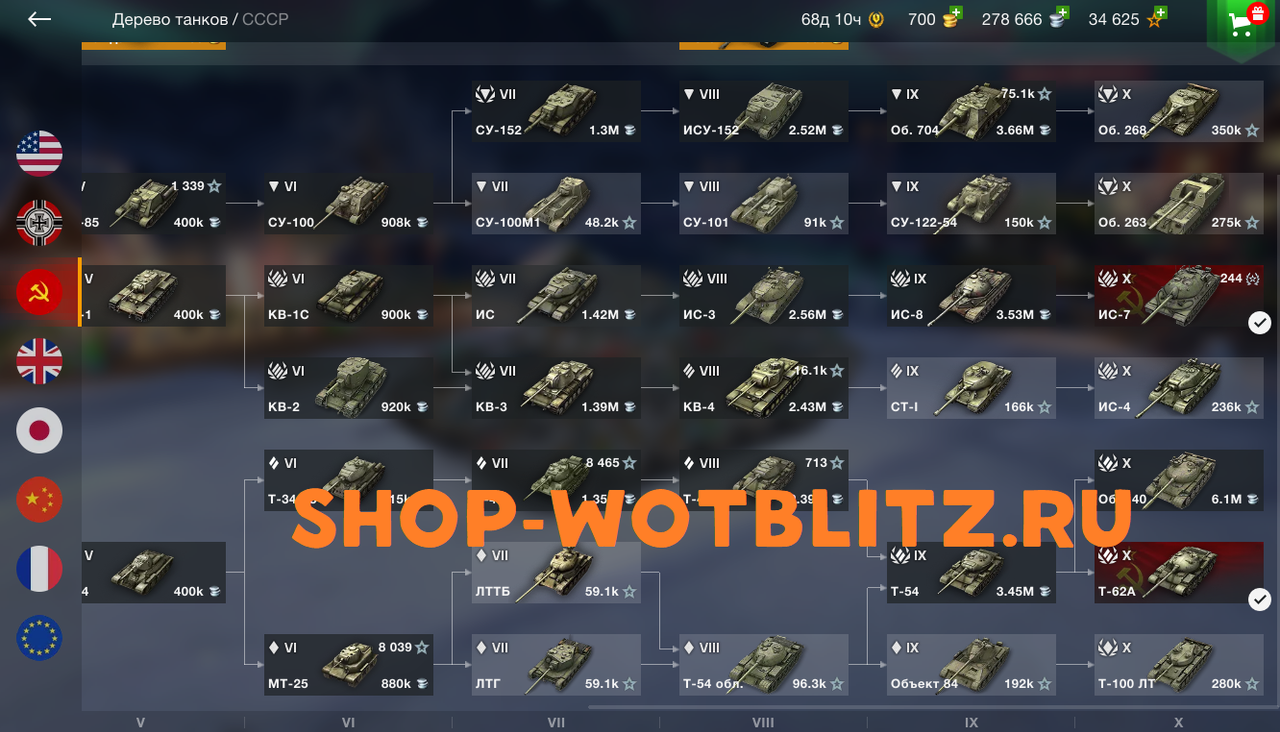Go back with the arrow icon
Viewport: 1280px width, 732px height.
click(x=39, y=19)
